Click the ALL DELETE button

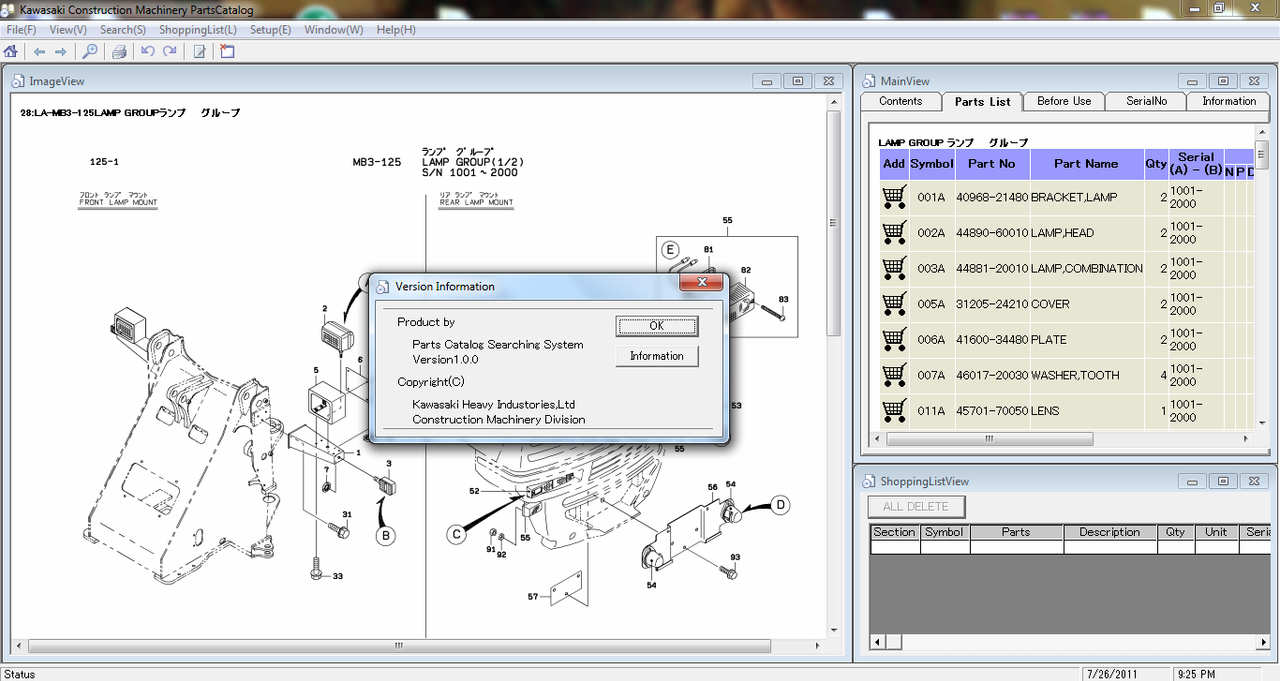click(x=917, y=507)
